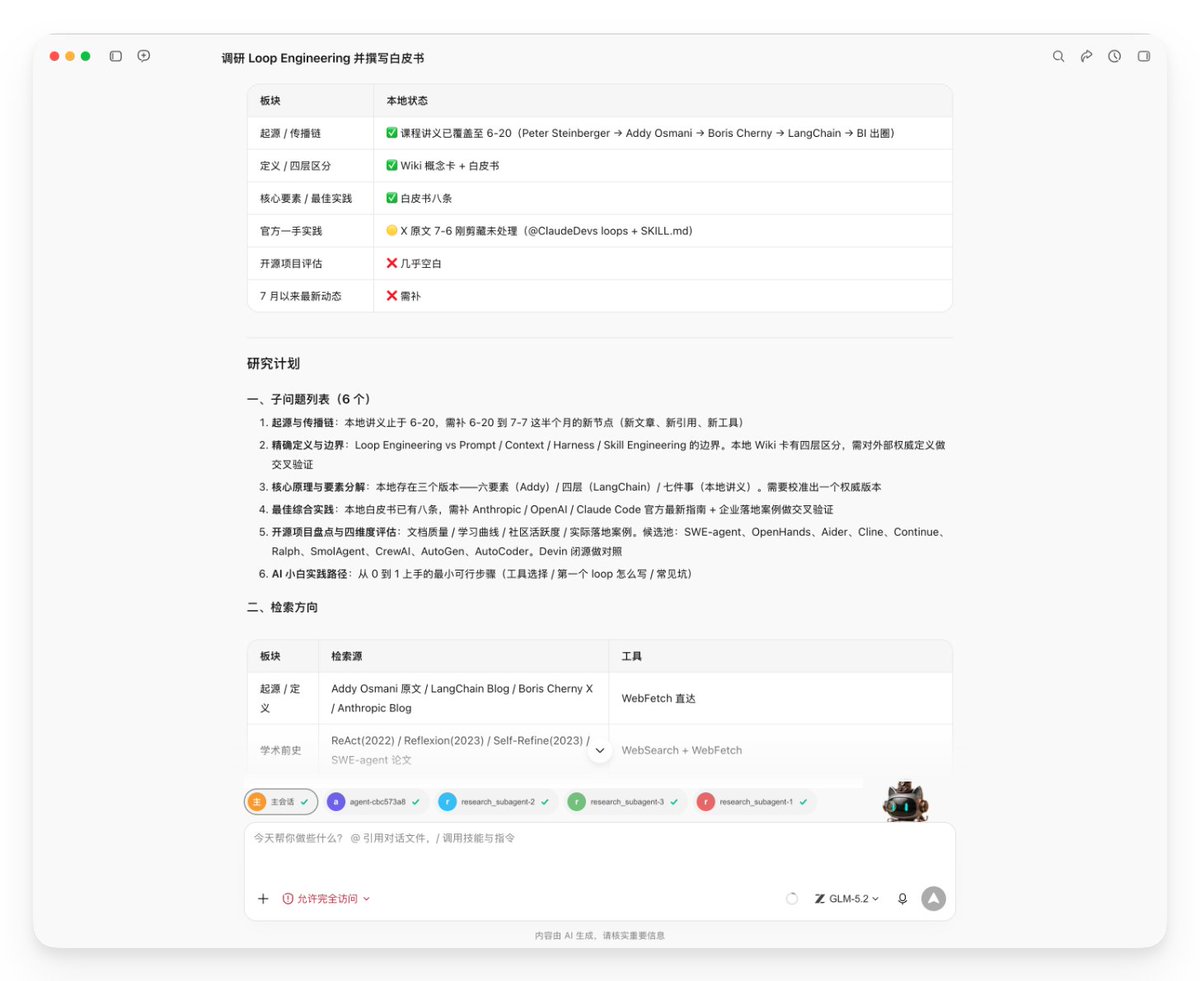Screen dimensions: 1200x981
Task: Start a new chat with plus bubble icon
Action: click(144, 56)
